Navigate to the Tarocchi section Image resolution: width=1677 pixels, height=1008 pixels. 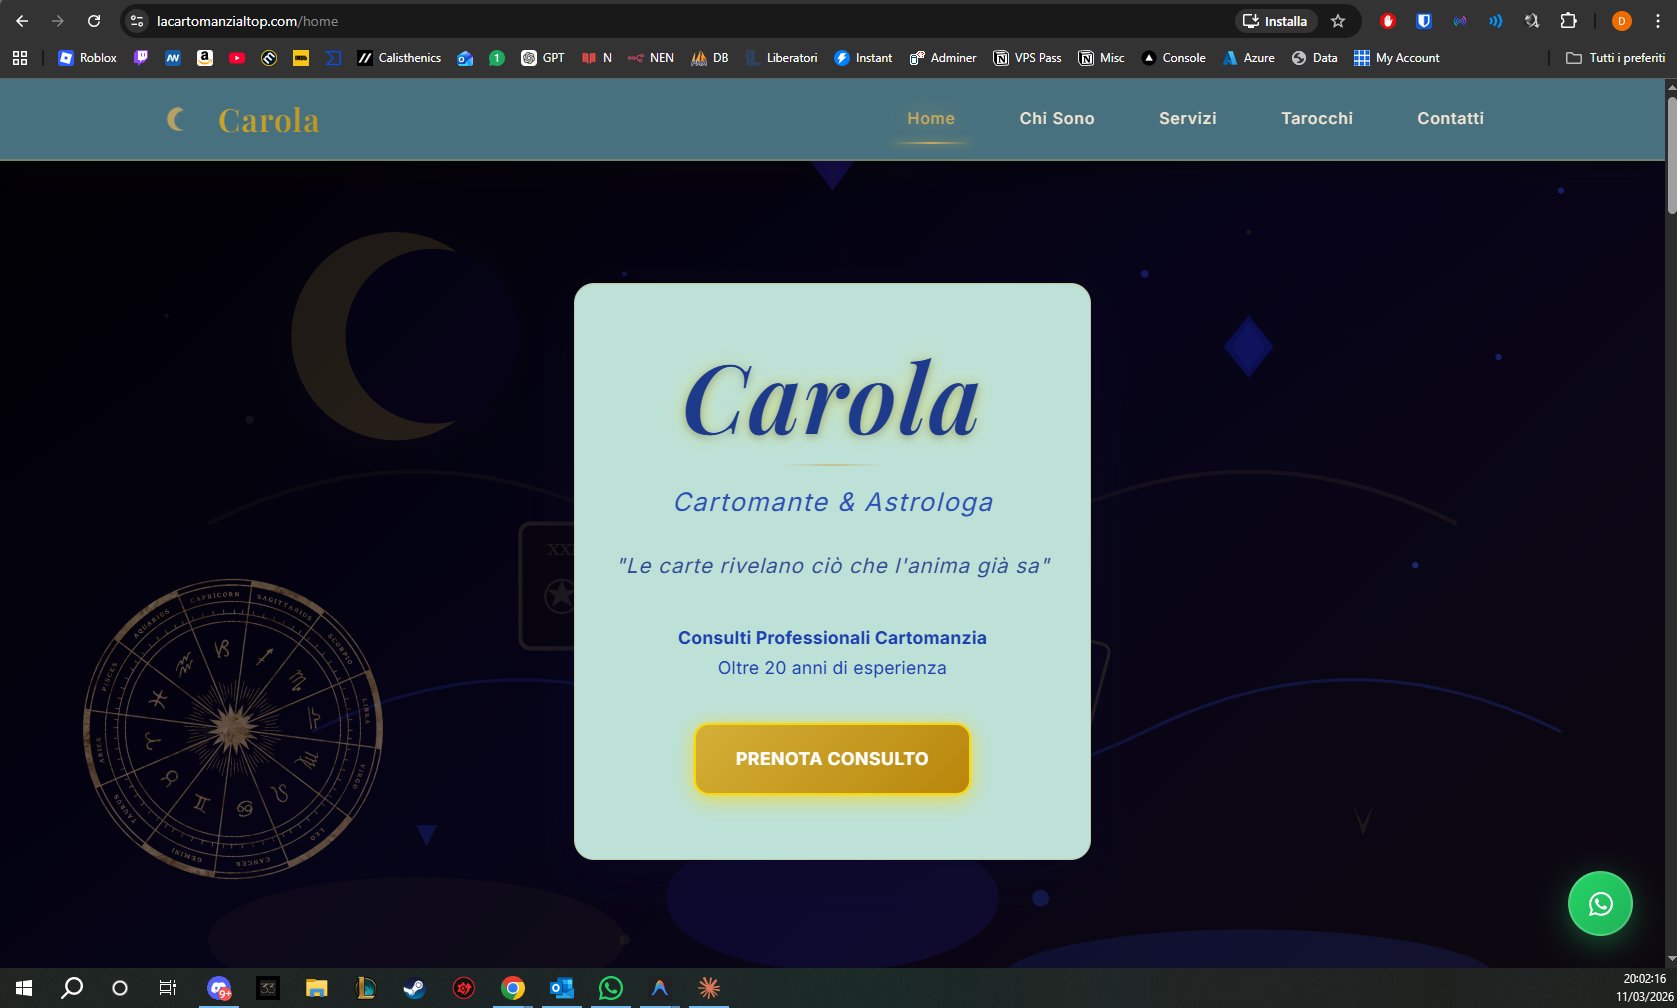(1316, 118)
